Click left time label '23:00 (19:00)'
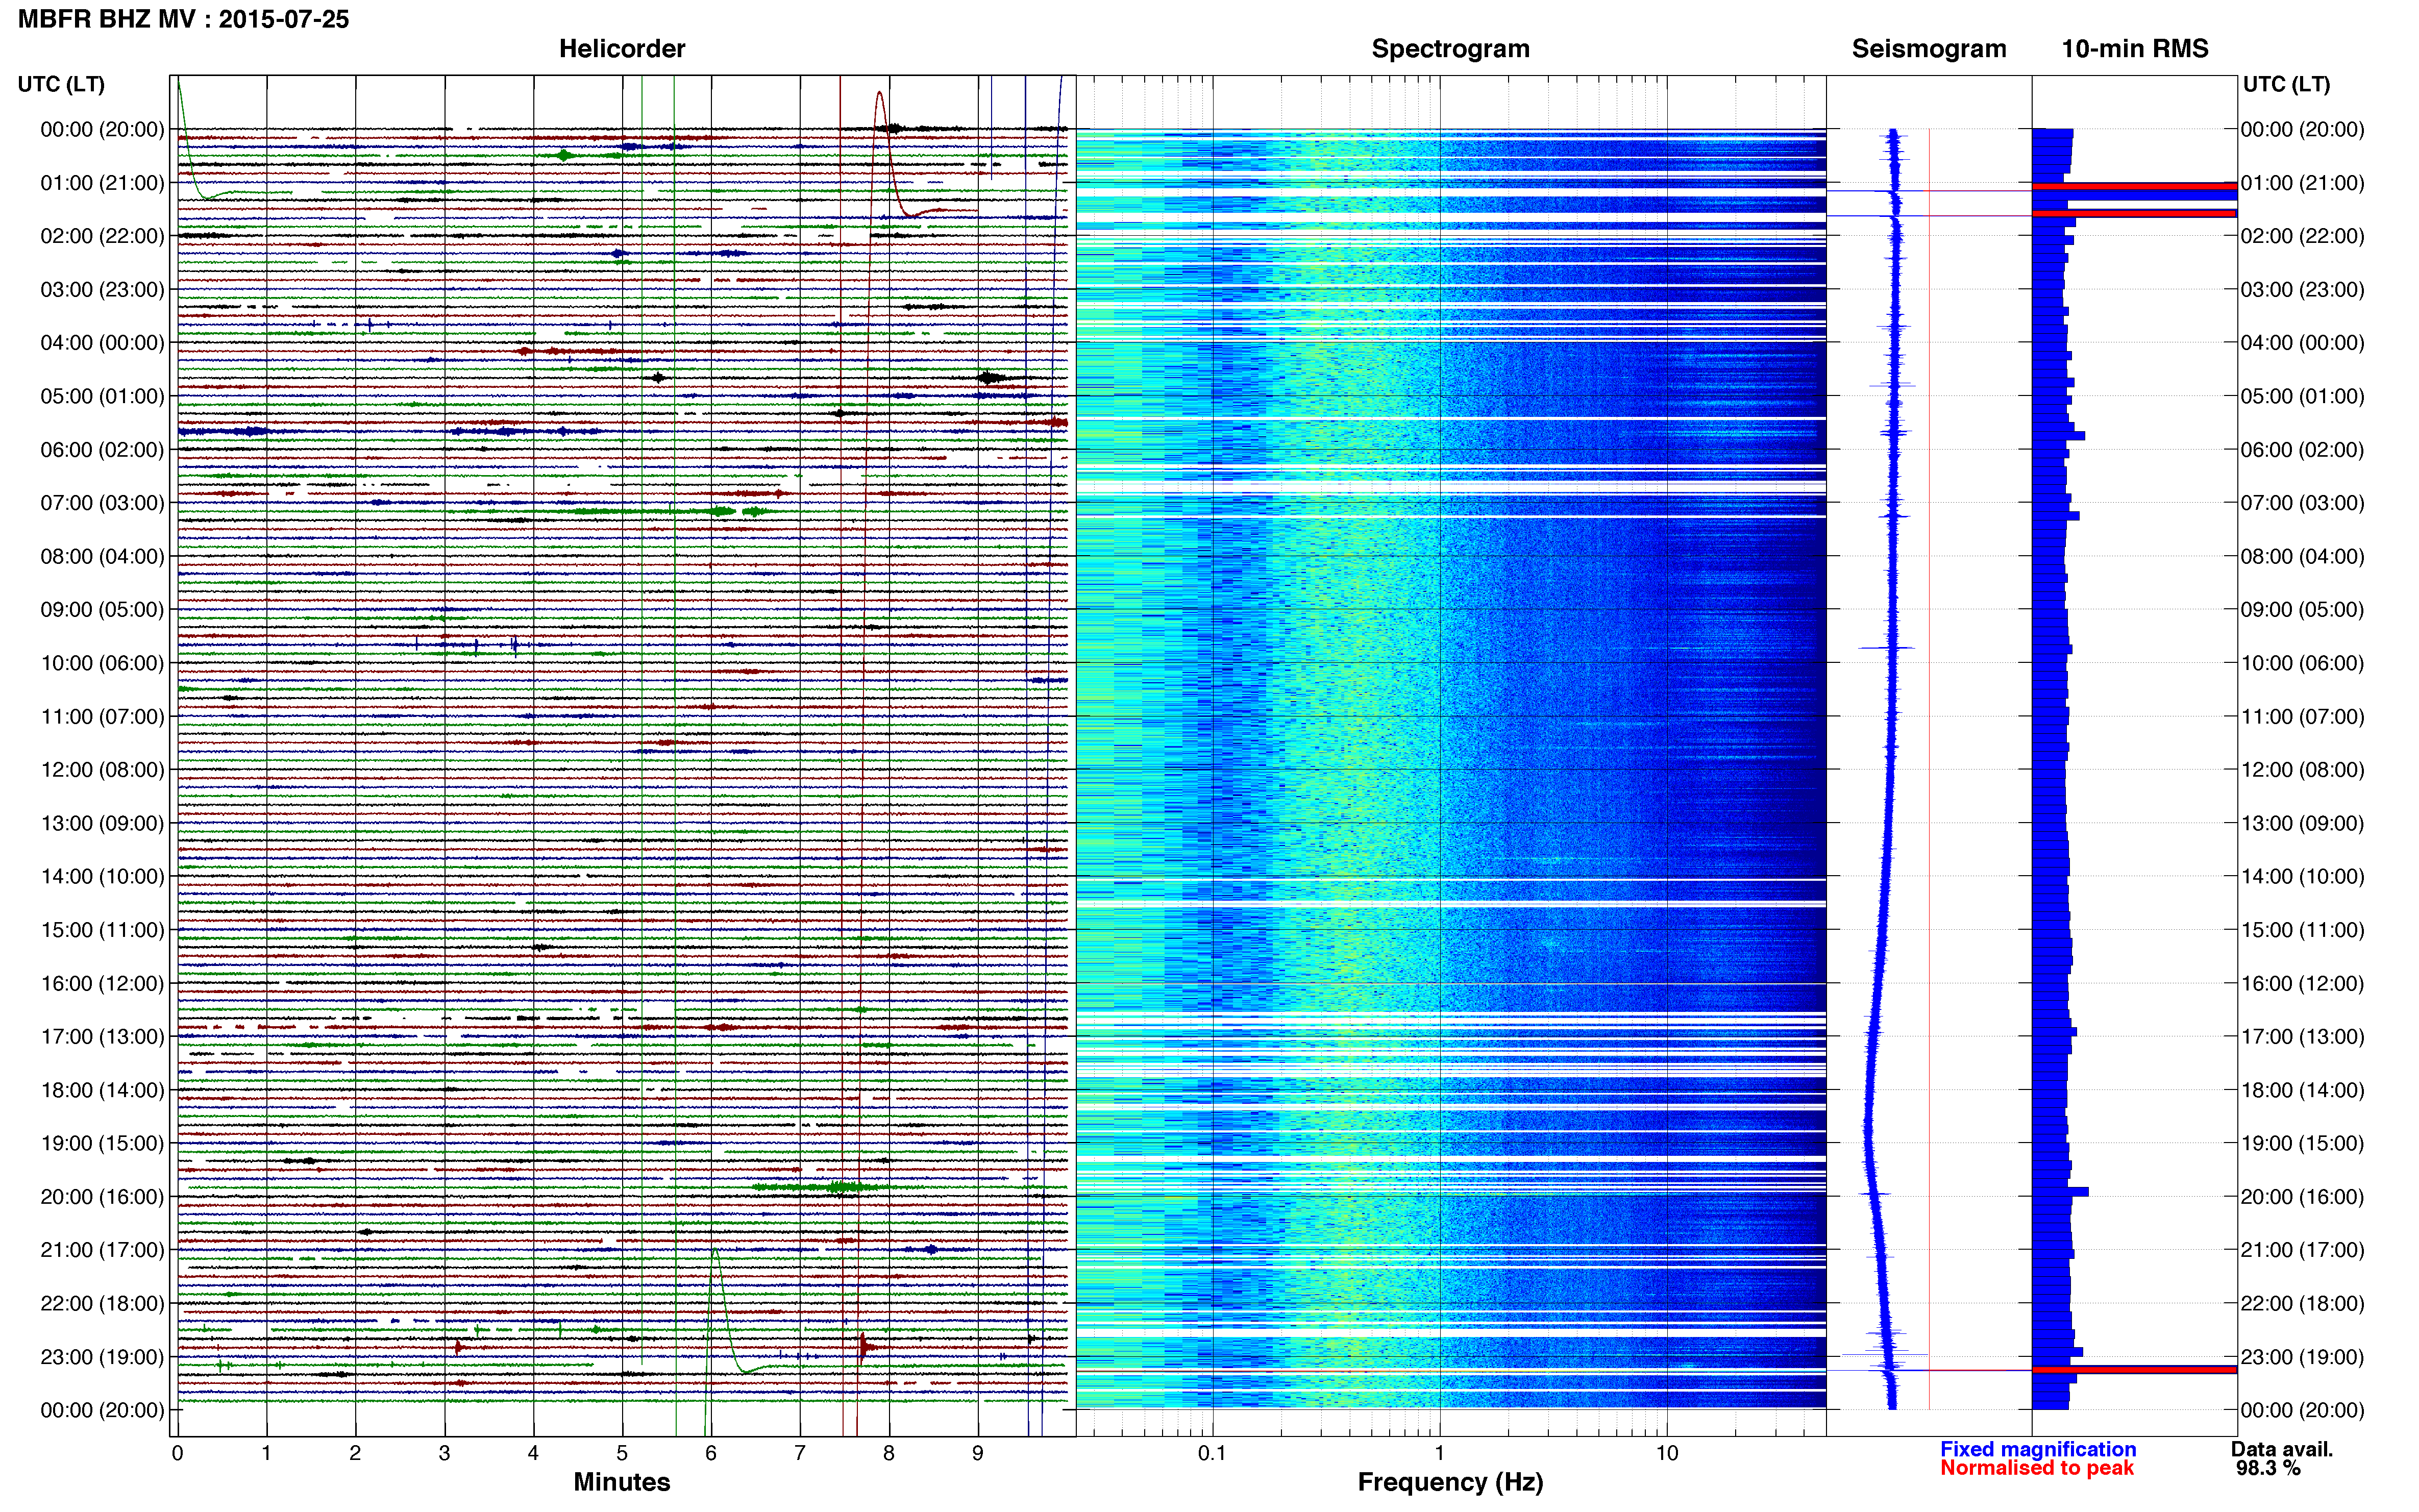The image size is (2419, 1512). 102,1357
